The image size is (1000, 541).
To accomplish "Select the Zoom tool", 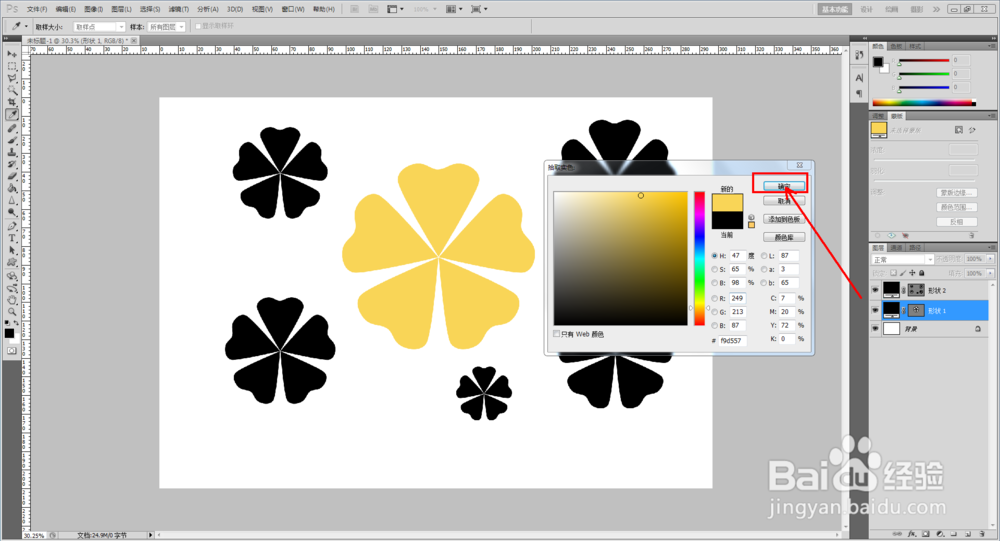I will [x=11, y=313].
